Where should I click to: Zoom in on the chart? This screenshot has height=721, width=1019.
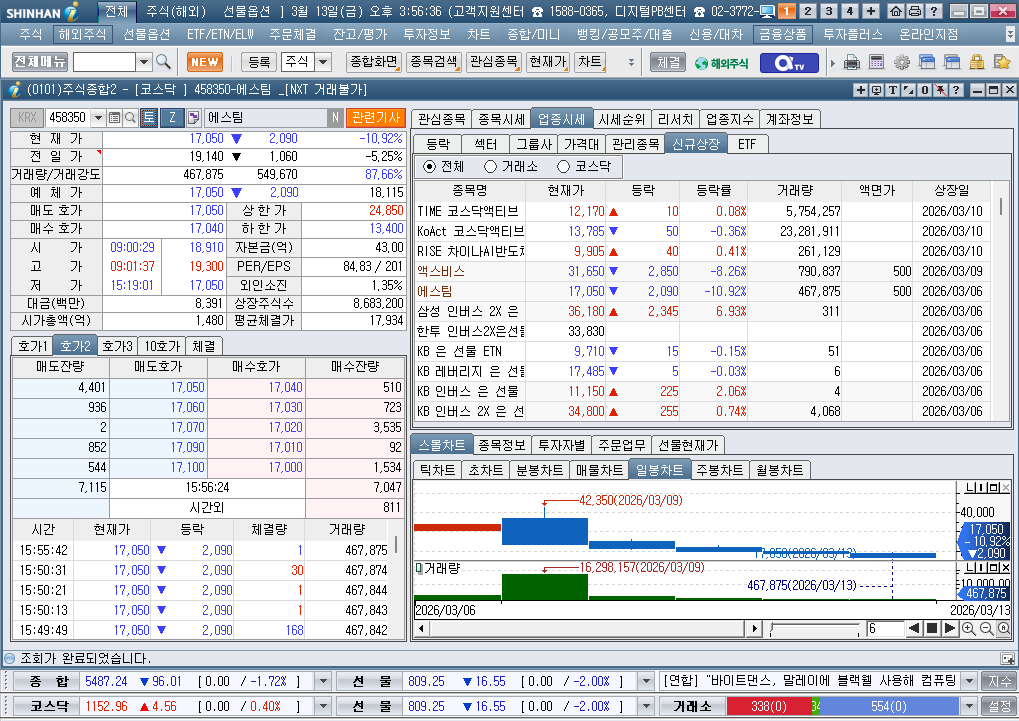click(x=968, y=629)
